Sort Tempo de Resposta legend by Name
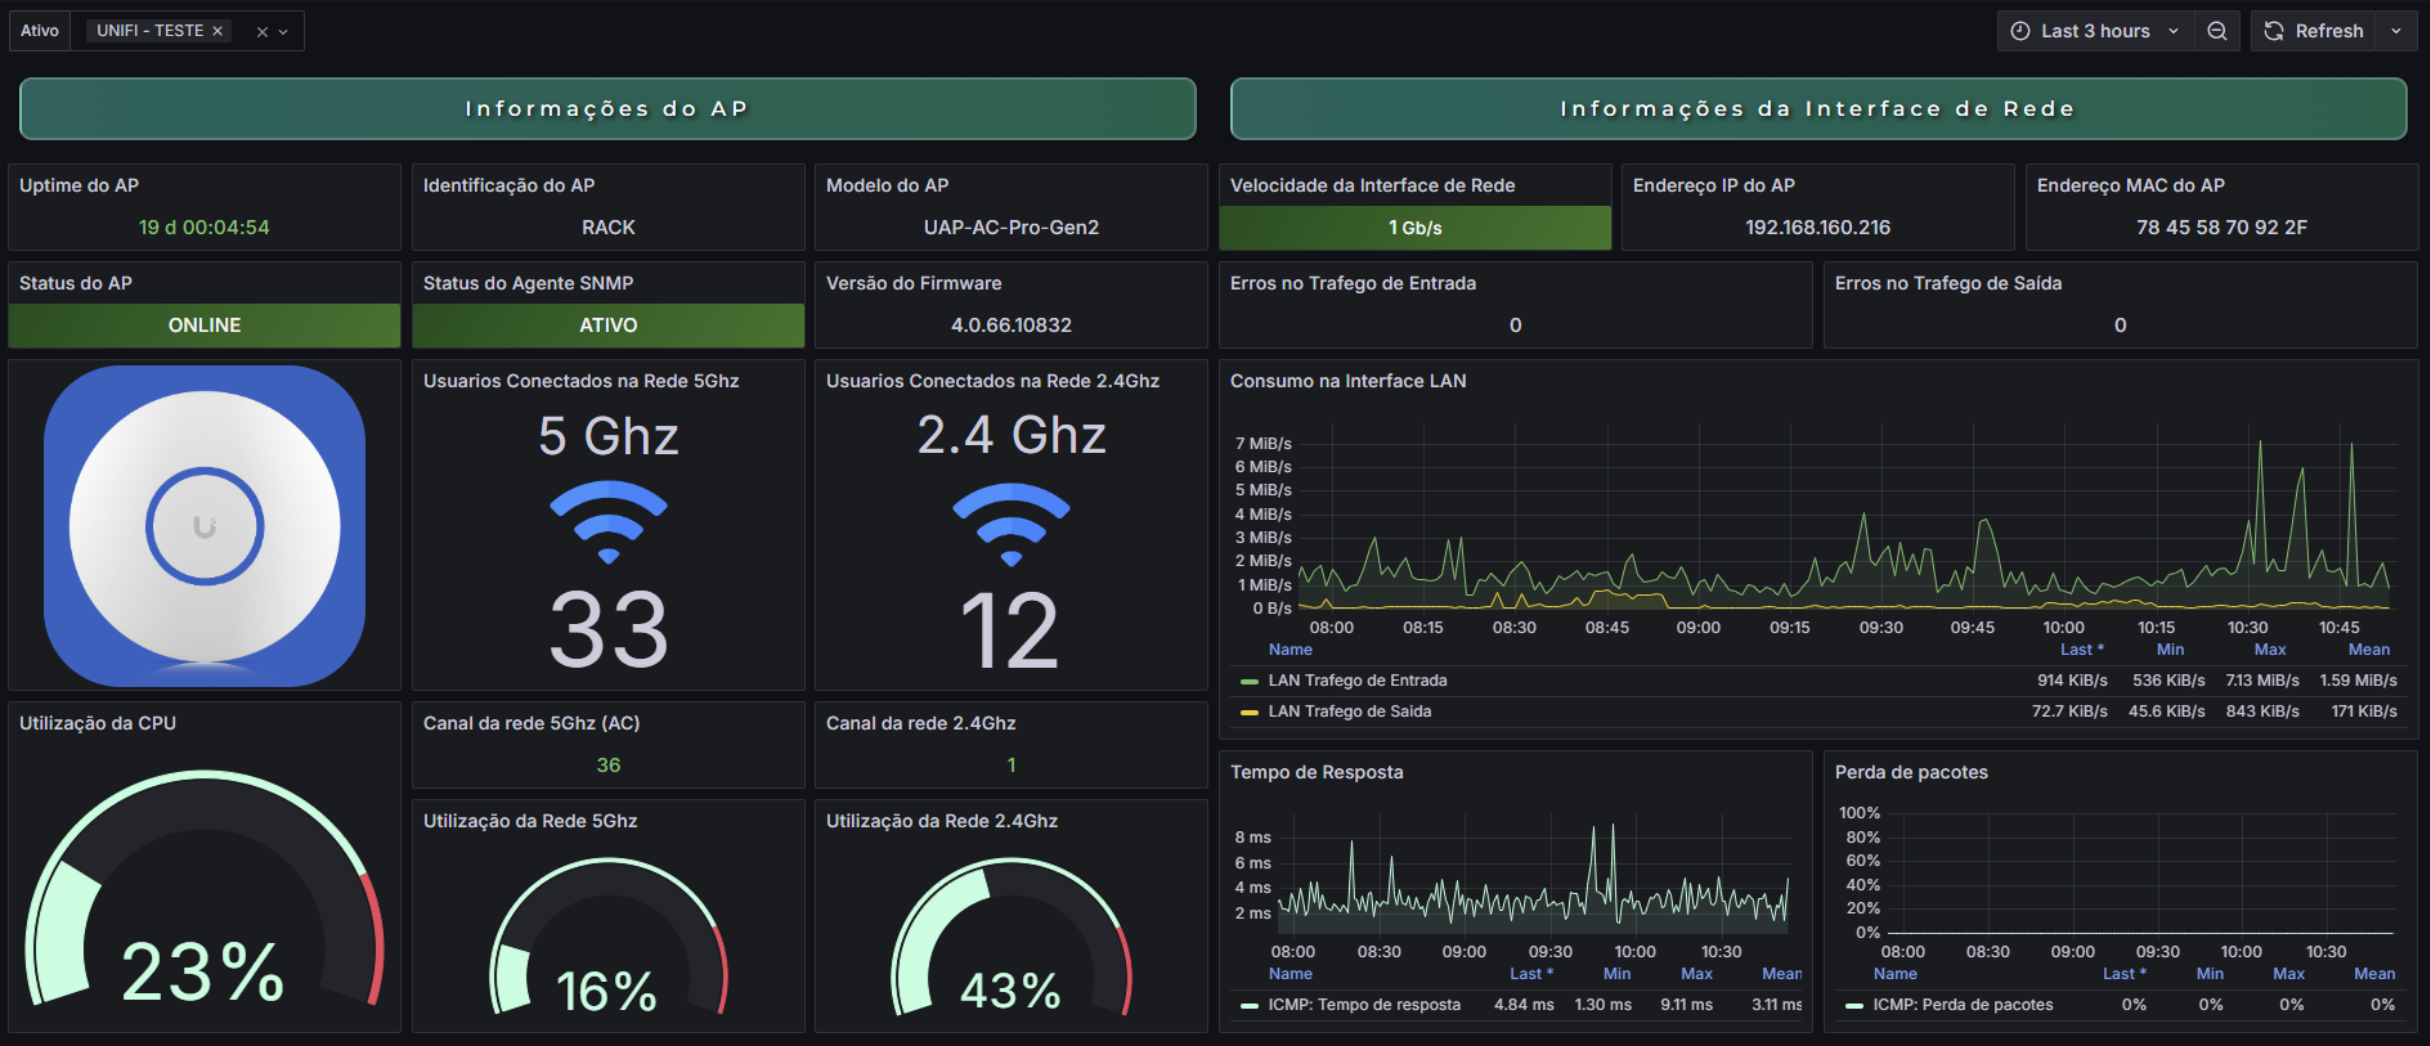 [x=1290, y=974]
